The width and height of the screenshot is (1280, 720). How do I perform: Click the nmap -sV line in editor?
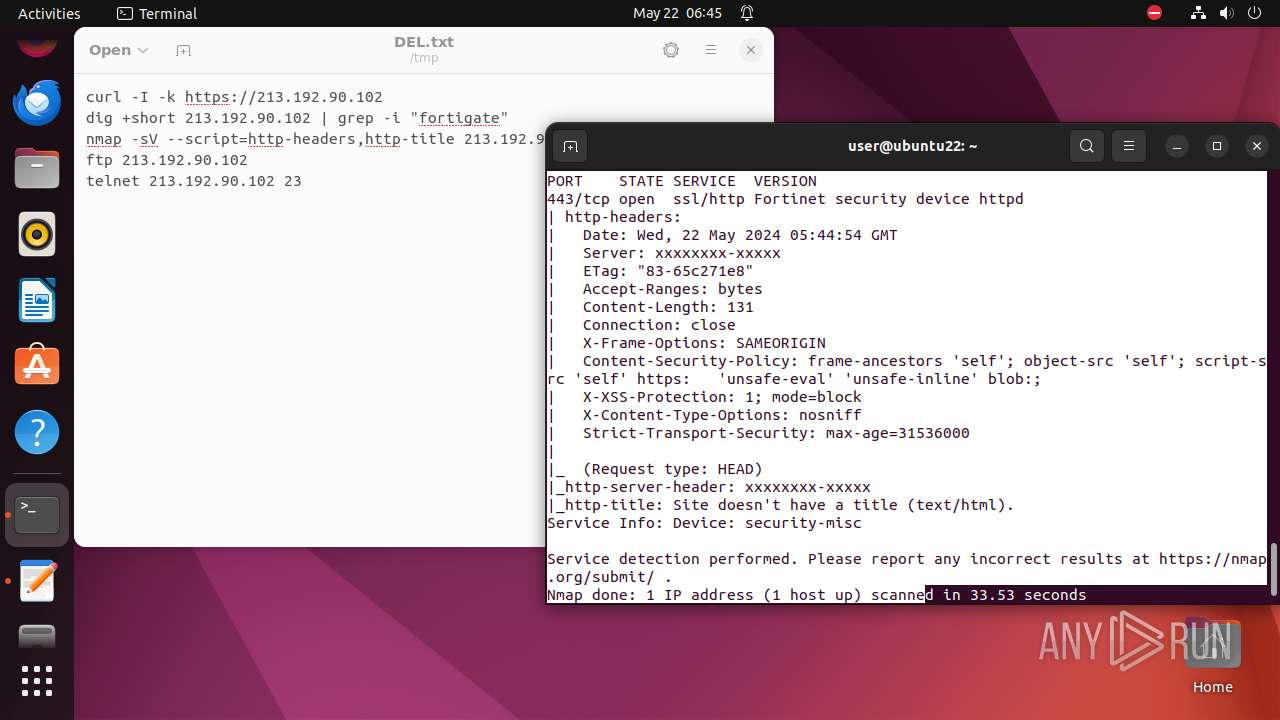tap(315, 139)
